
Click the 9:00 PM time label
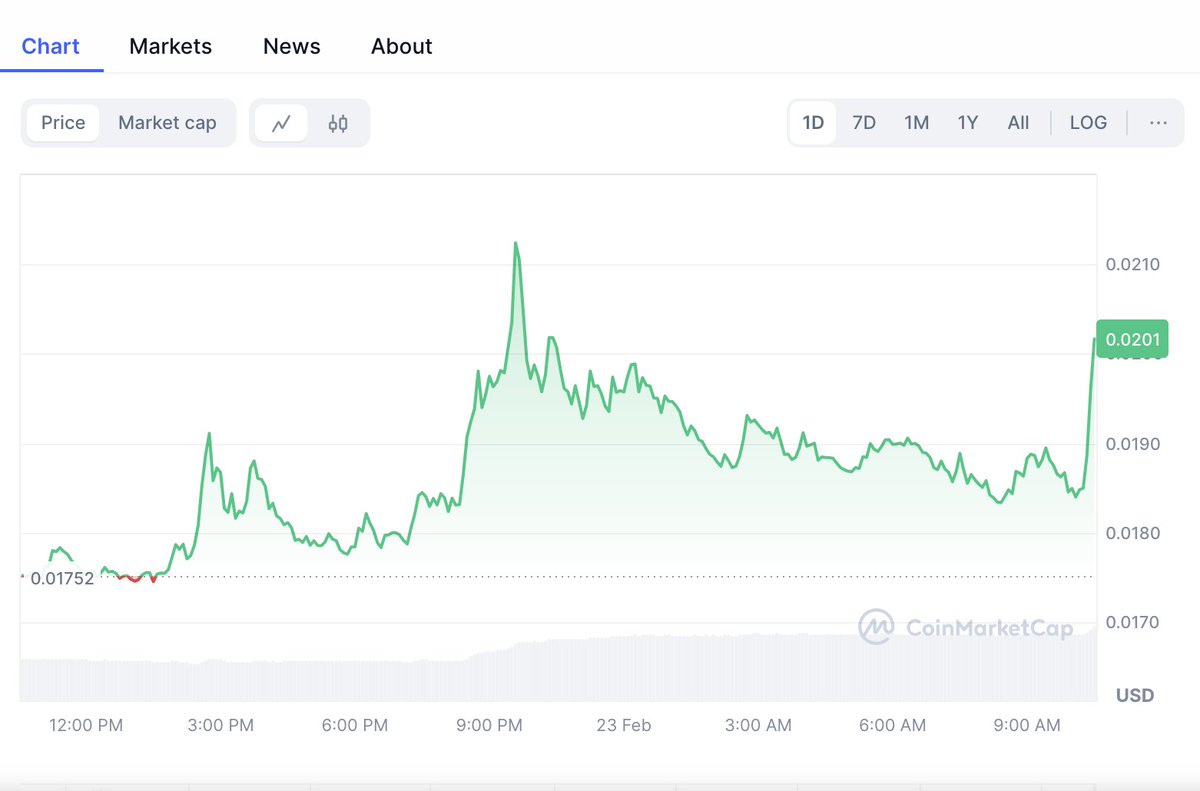[x=489, y=725]
